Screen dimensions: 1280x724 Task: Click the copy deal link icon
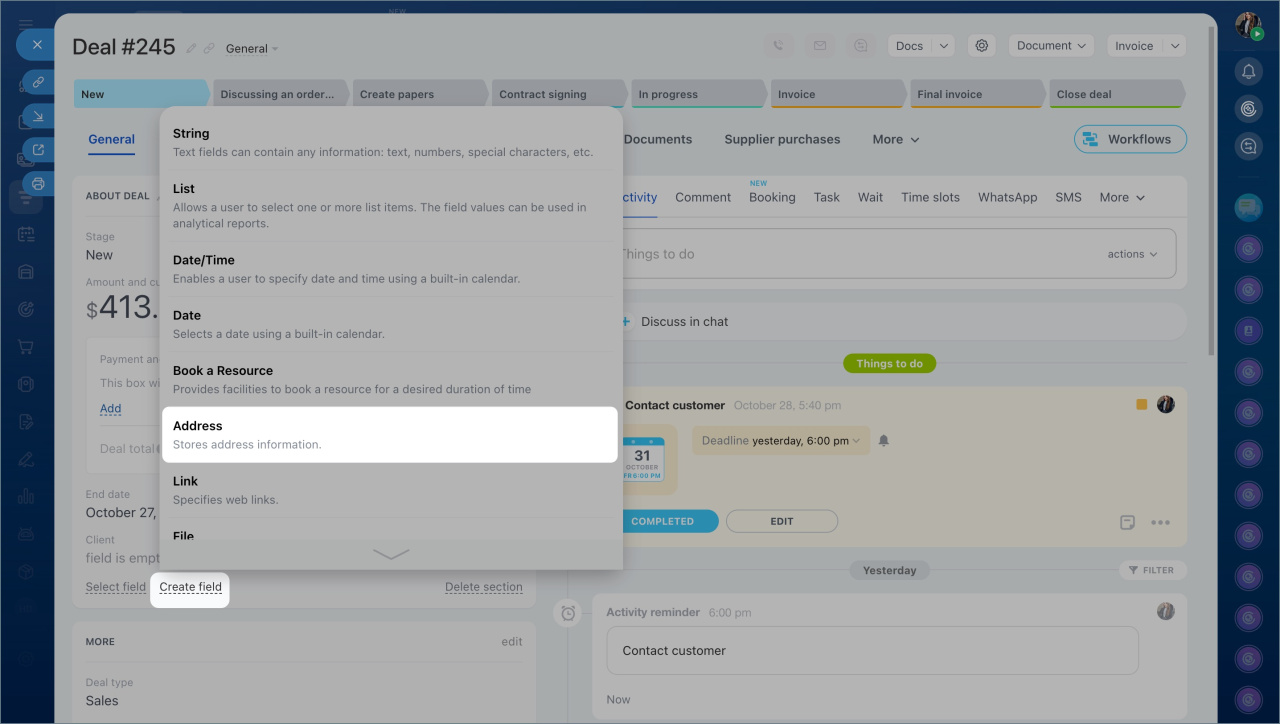click(x=209, y=48)
